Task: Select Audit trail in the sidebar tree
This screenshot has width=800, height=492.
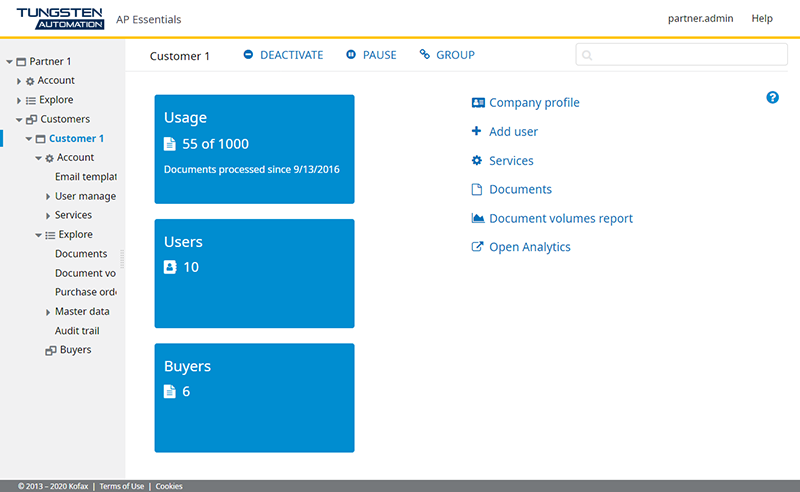Action: [77, 331]
